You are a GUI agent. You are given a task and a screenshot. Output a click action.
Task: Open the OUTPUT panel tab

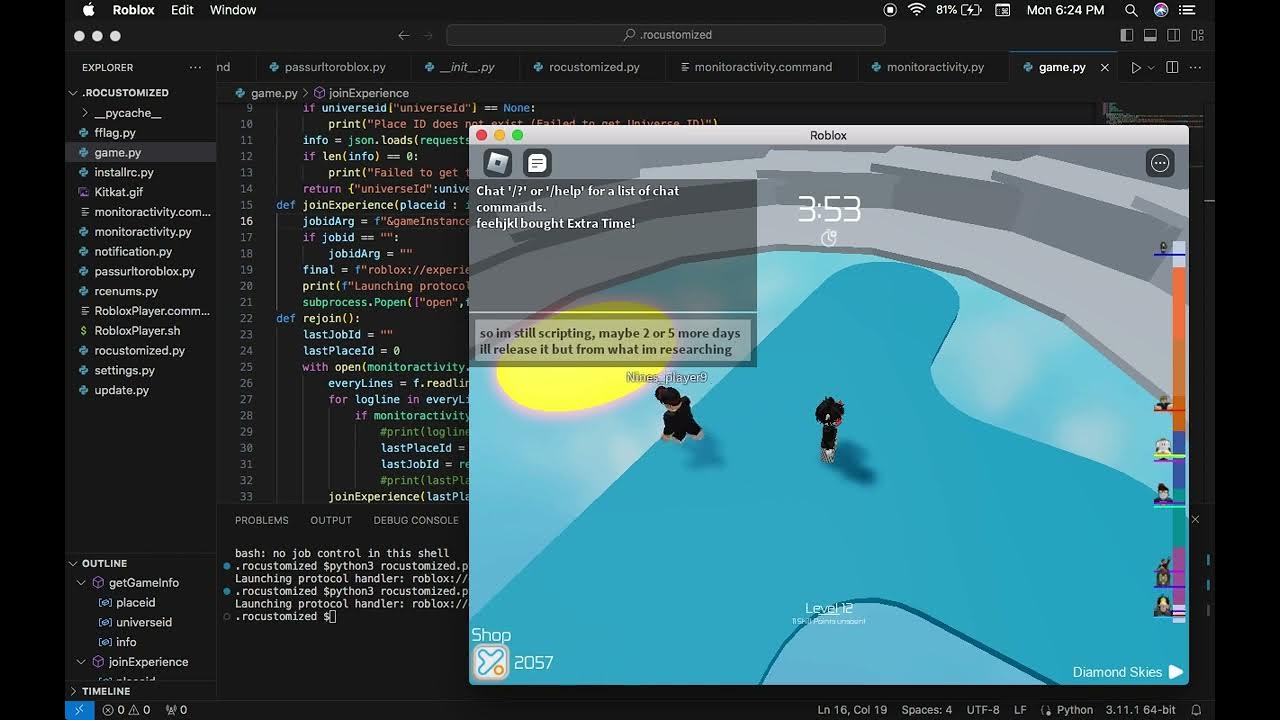(331, 520)
